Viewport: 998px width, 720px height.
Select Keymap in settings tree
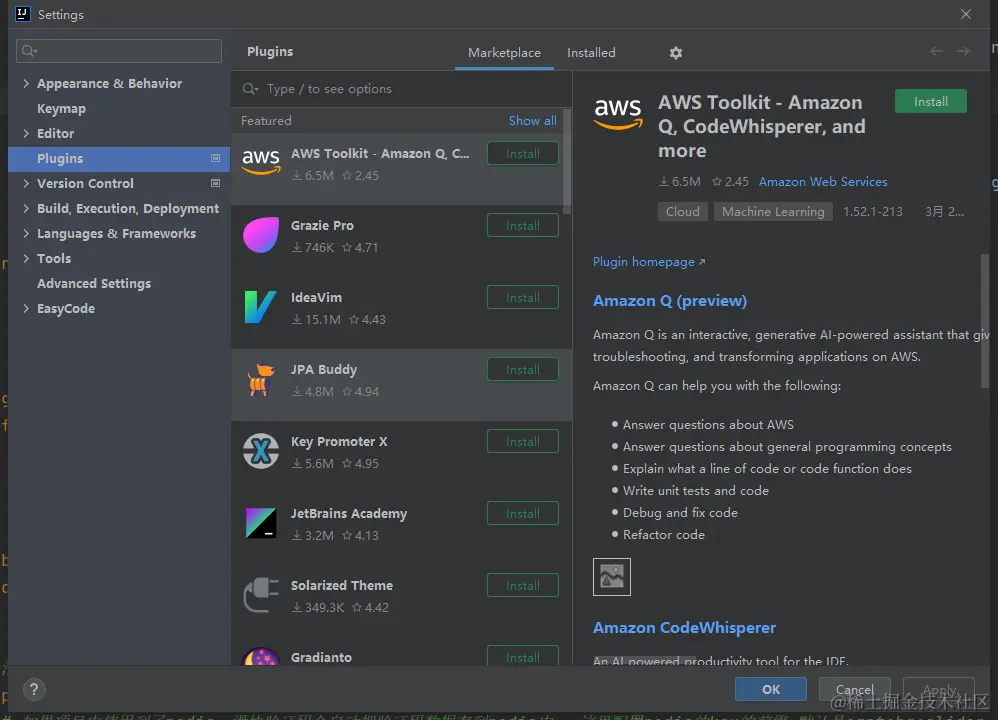(61, 109)
